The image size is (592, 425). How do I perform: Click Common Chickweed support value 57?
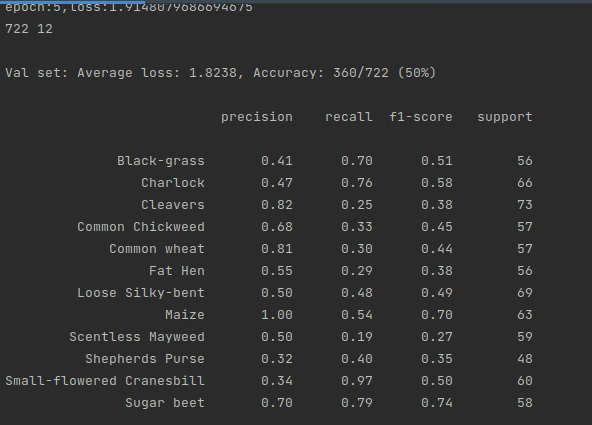coord(525,227)
